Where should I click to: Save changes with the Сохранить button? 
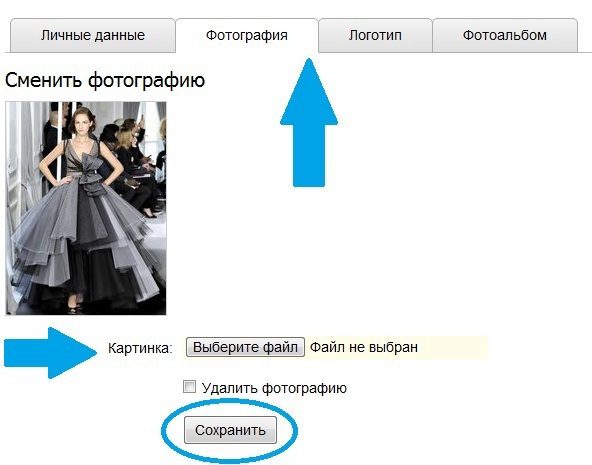click(x=230, y=430)
